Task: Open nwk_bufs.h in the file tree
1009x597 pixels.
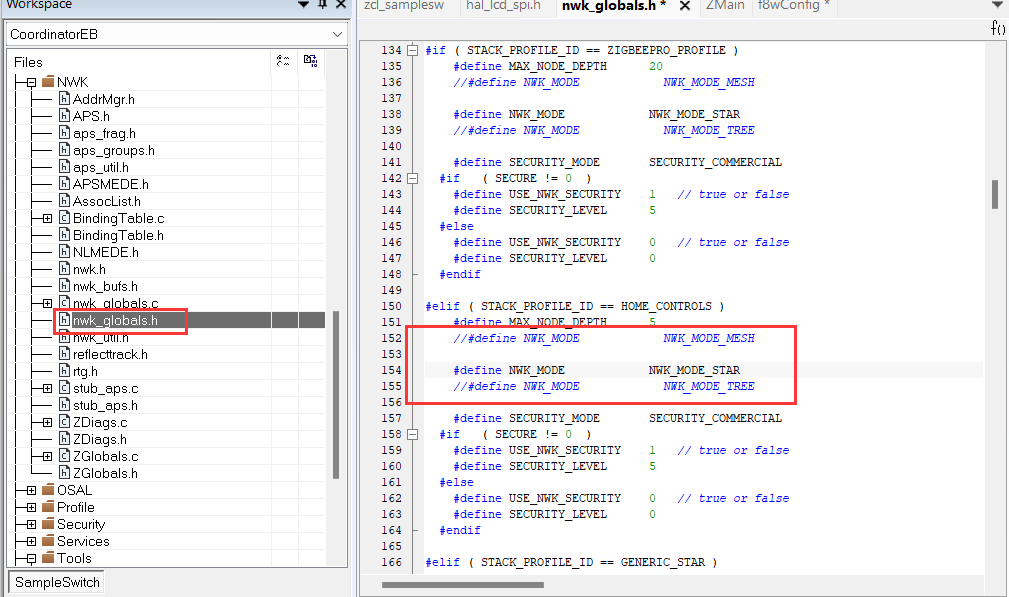Action: pos(105,286)
